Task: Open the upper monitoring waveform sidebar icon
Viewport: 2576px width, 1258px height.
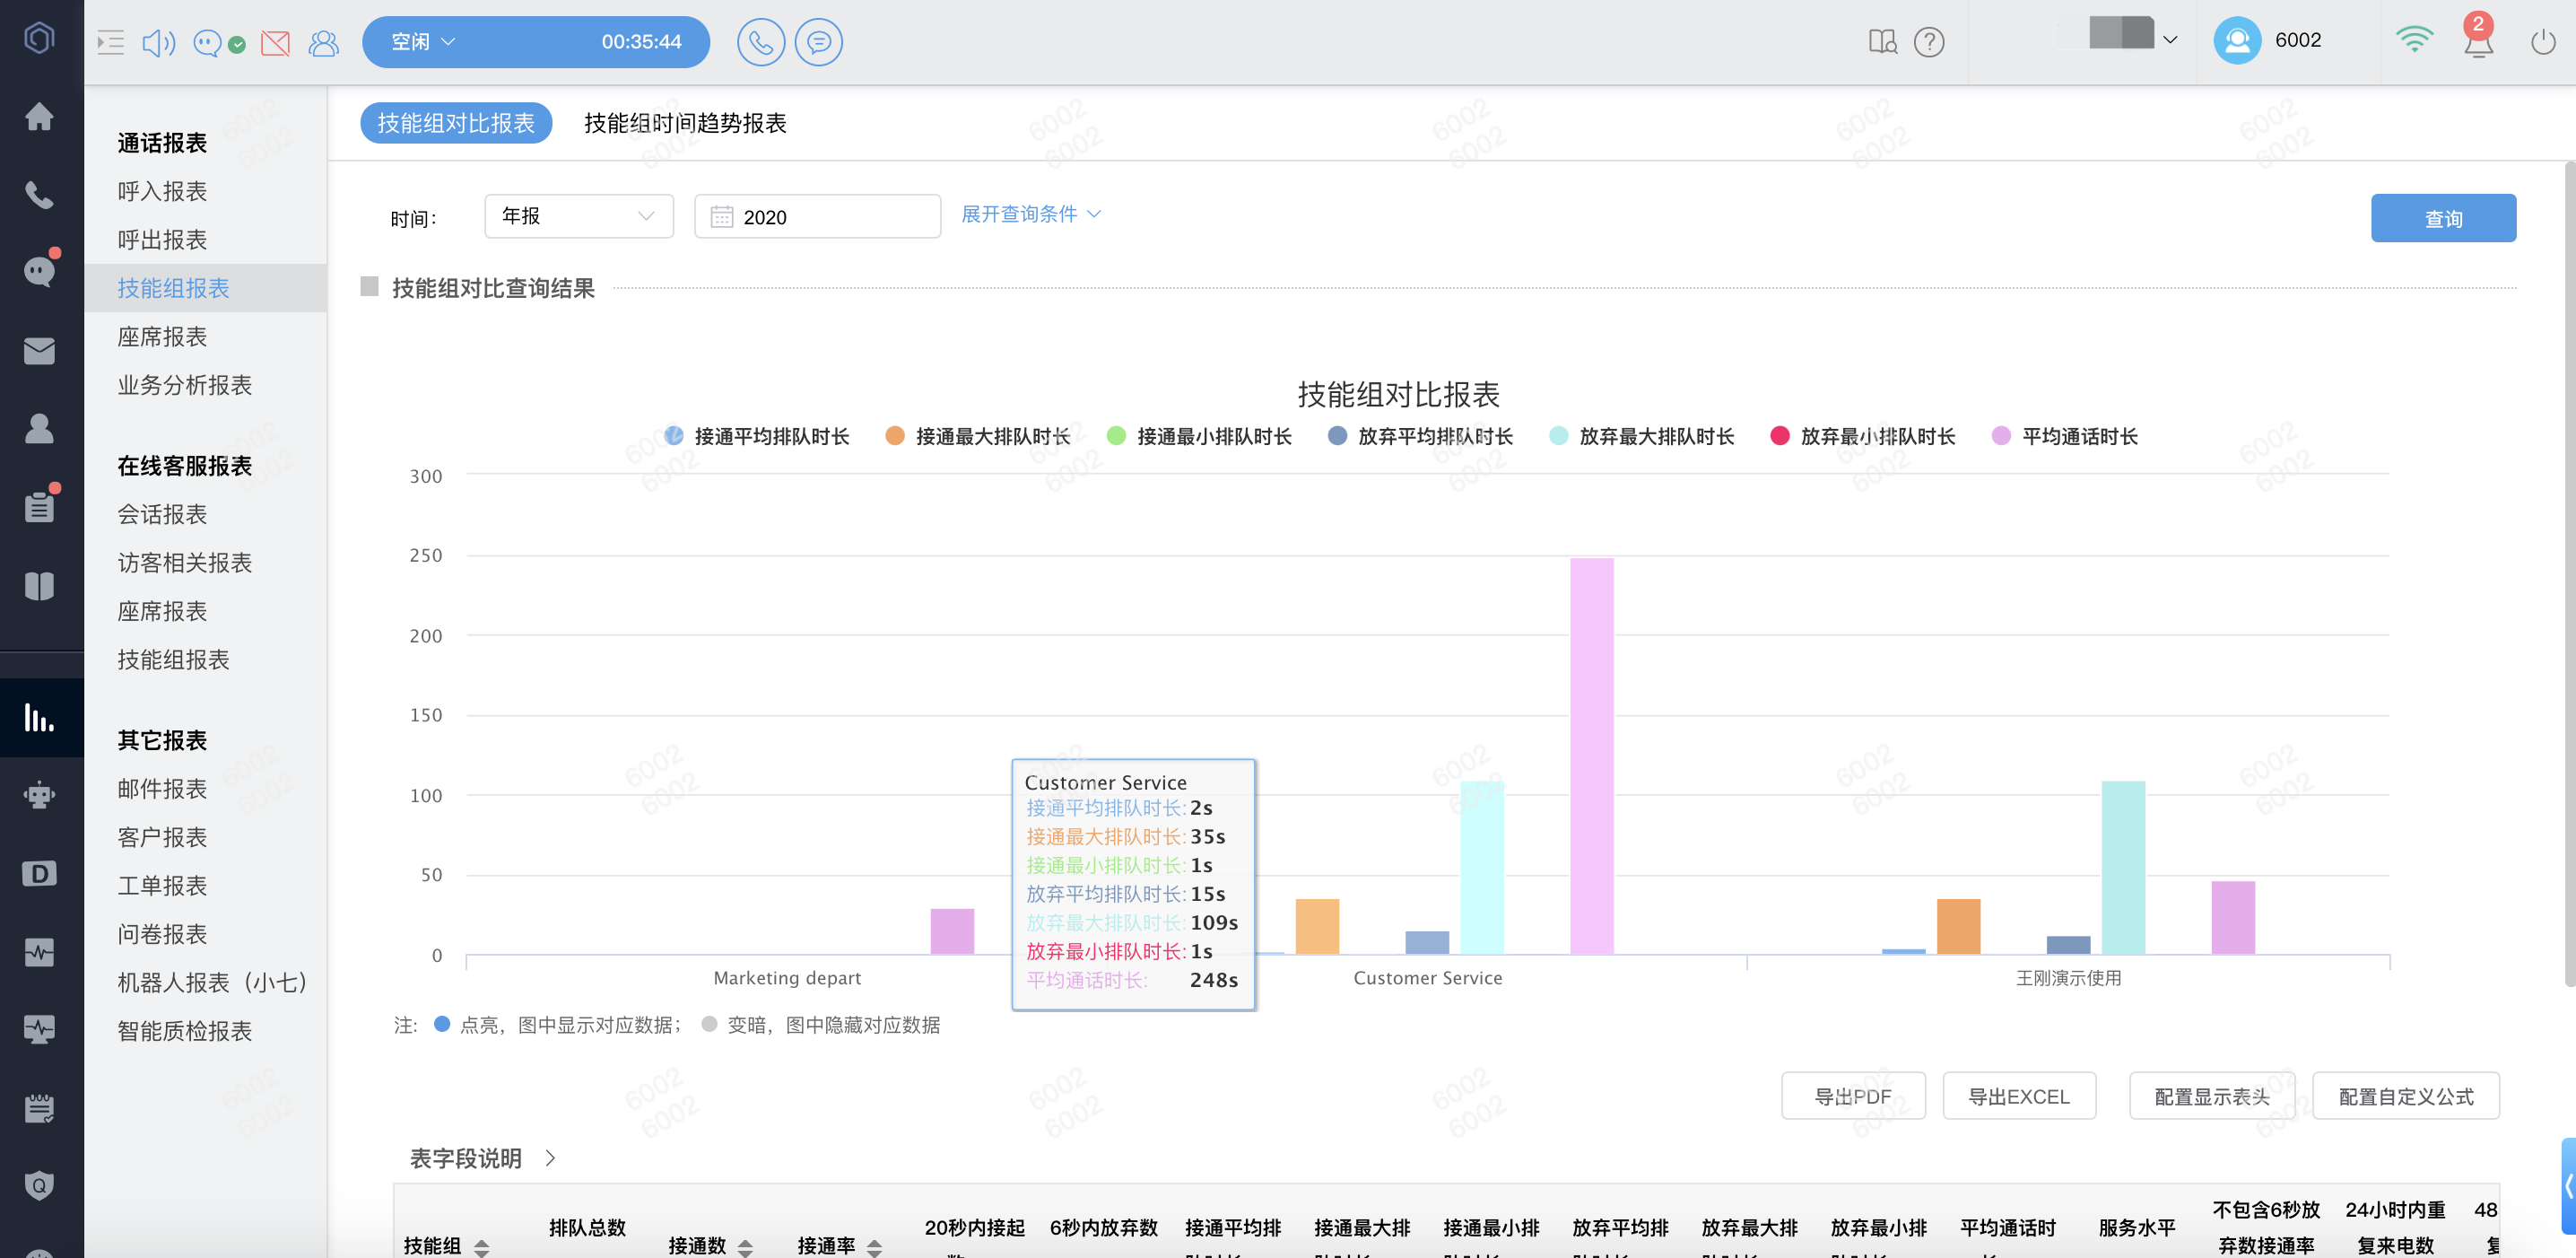Action: point(39,952)
